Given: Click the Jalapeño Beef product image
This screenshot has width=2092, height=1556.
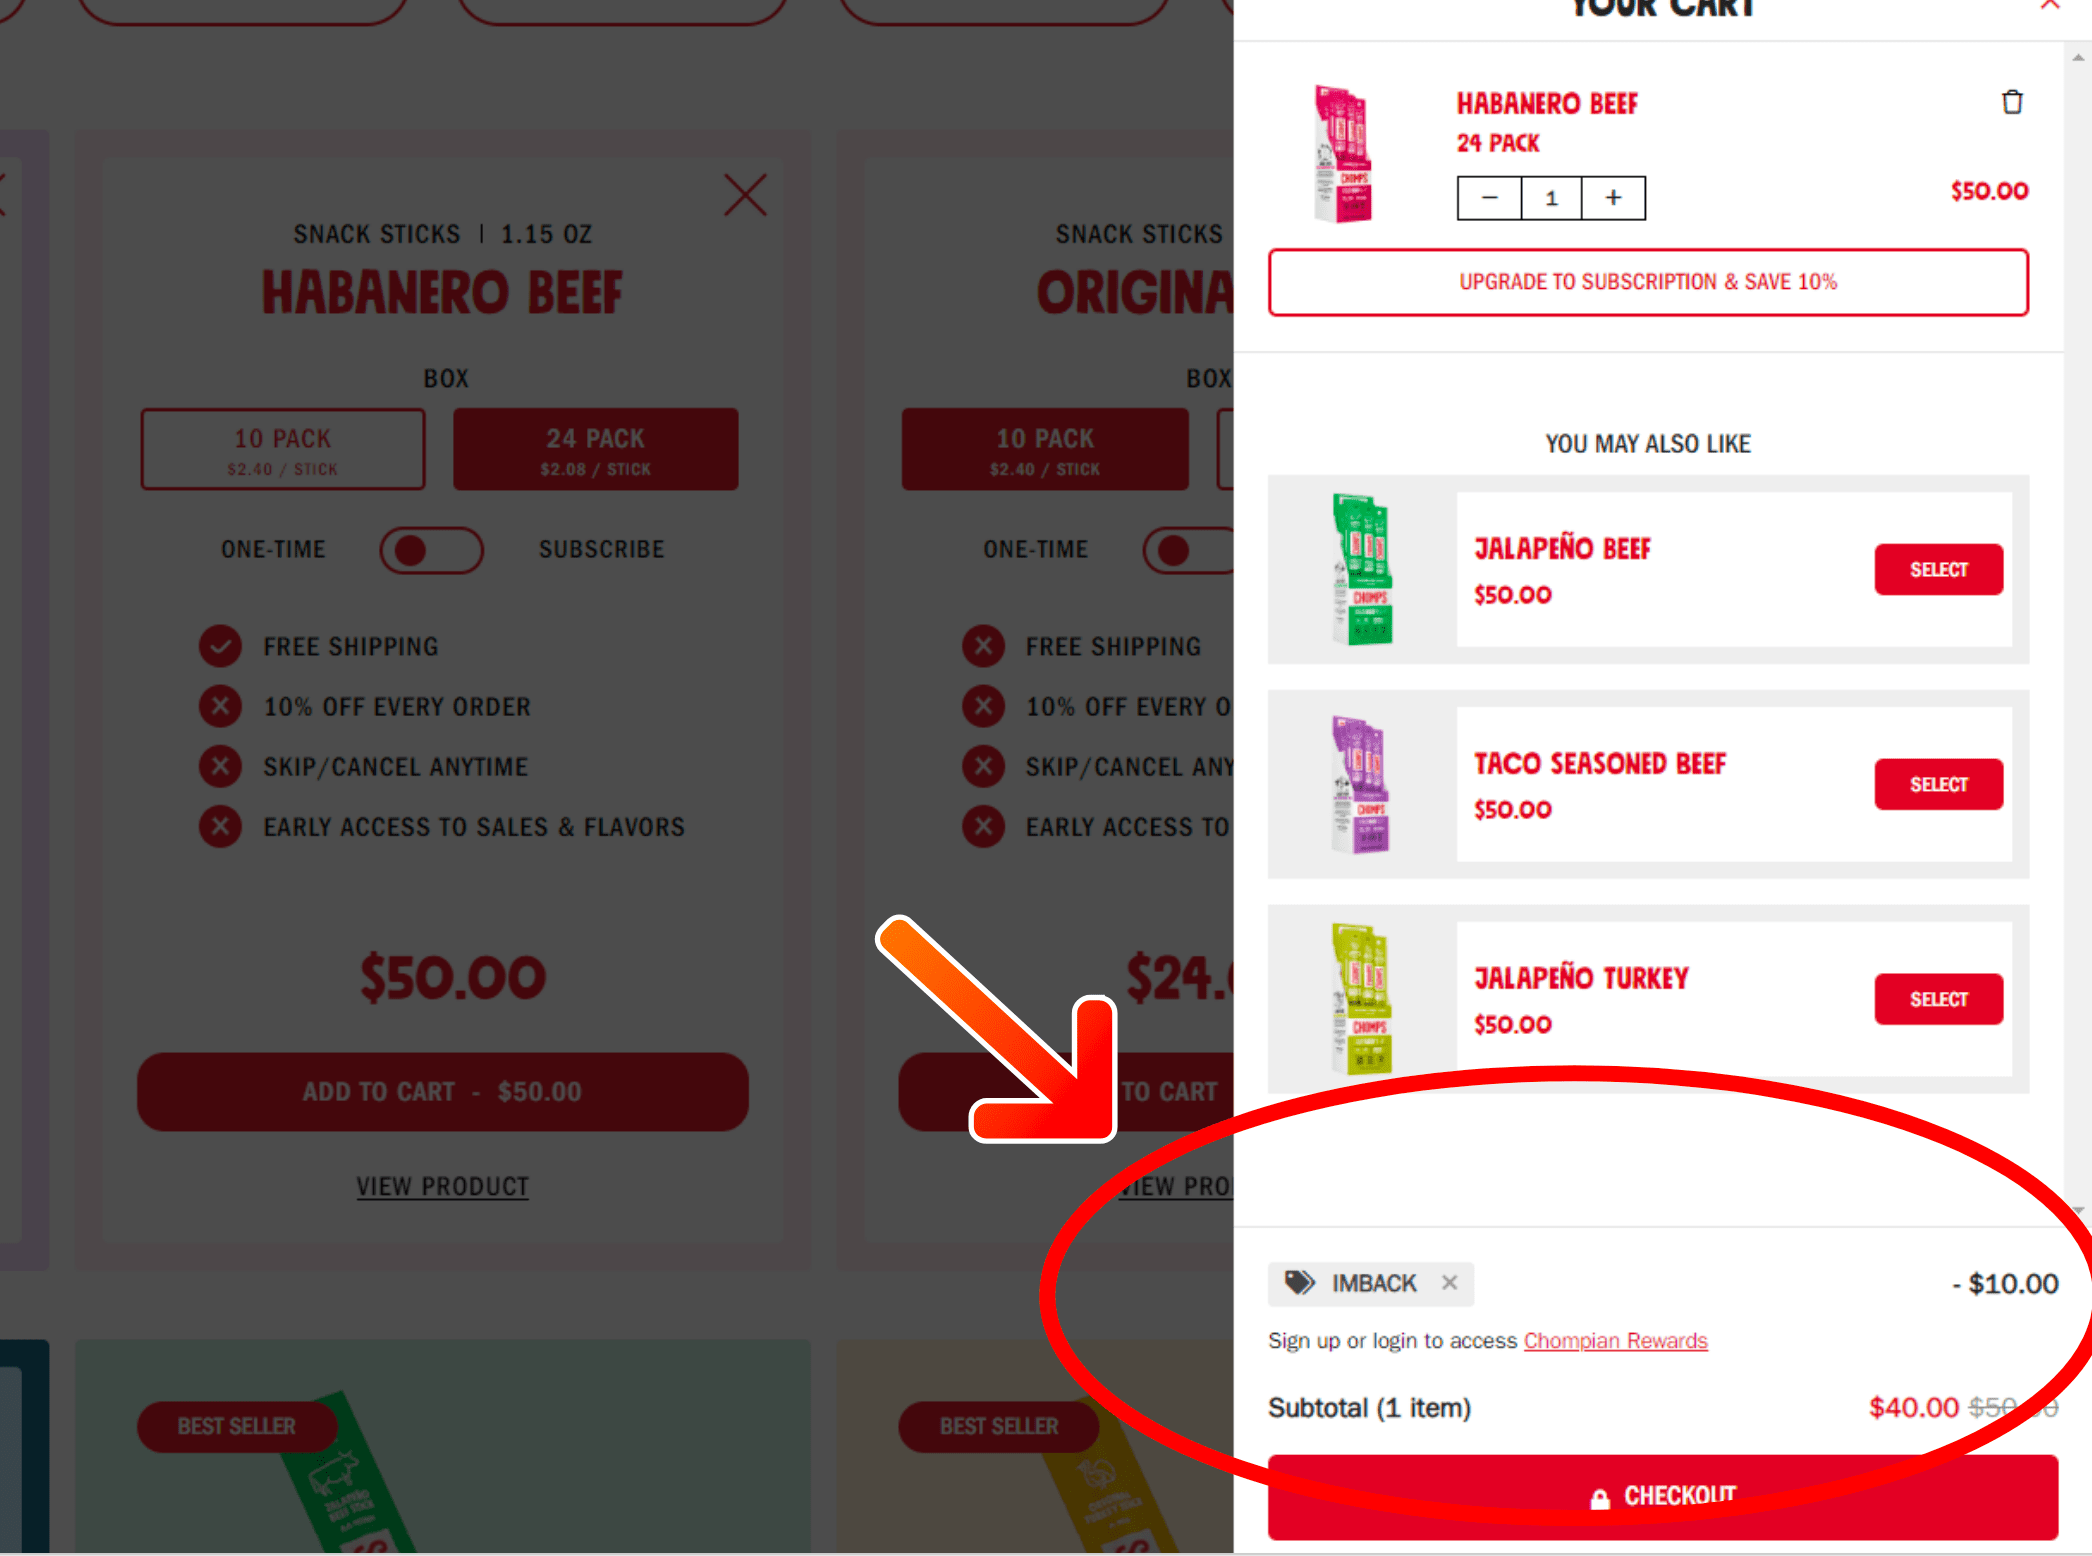Looking at the screenshot, I should 1361,569.
